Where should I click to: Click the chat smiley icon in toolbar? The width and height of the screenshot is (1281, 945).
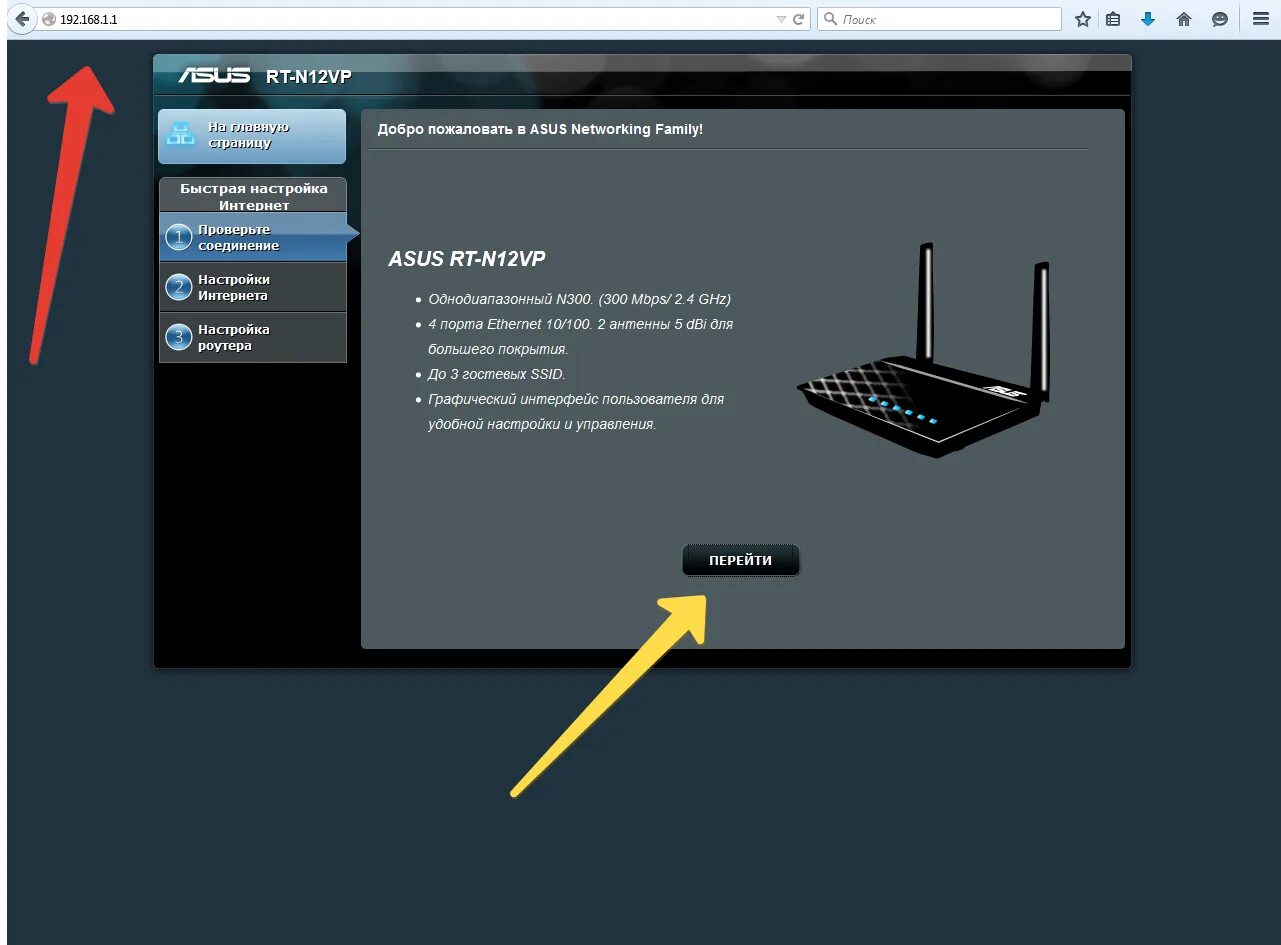[x=1220, y=19]
